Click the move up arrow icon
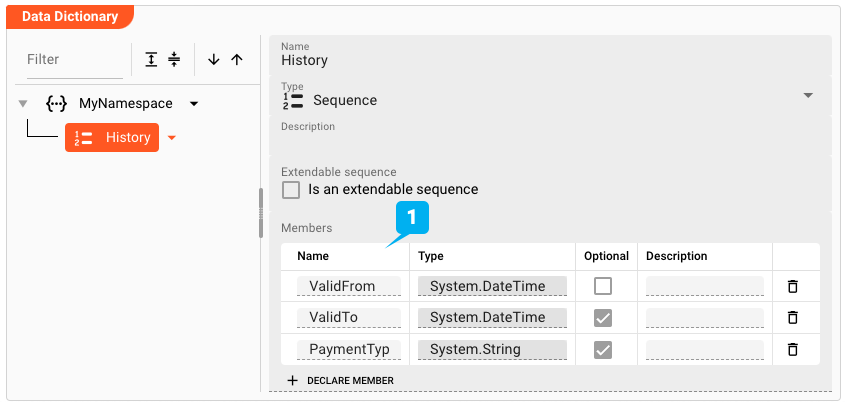This screenshot has height=402, width=848. pos(237,60)
